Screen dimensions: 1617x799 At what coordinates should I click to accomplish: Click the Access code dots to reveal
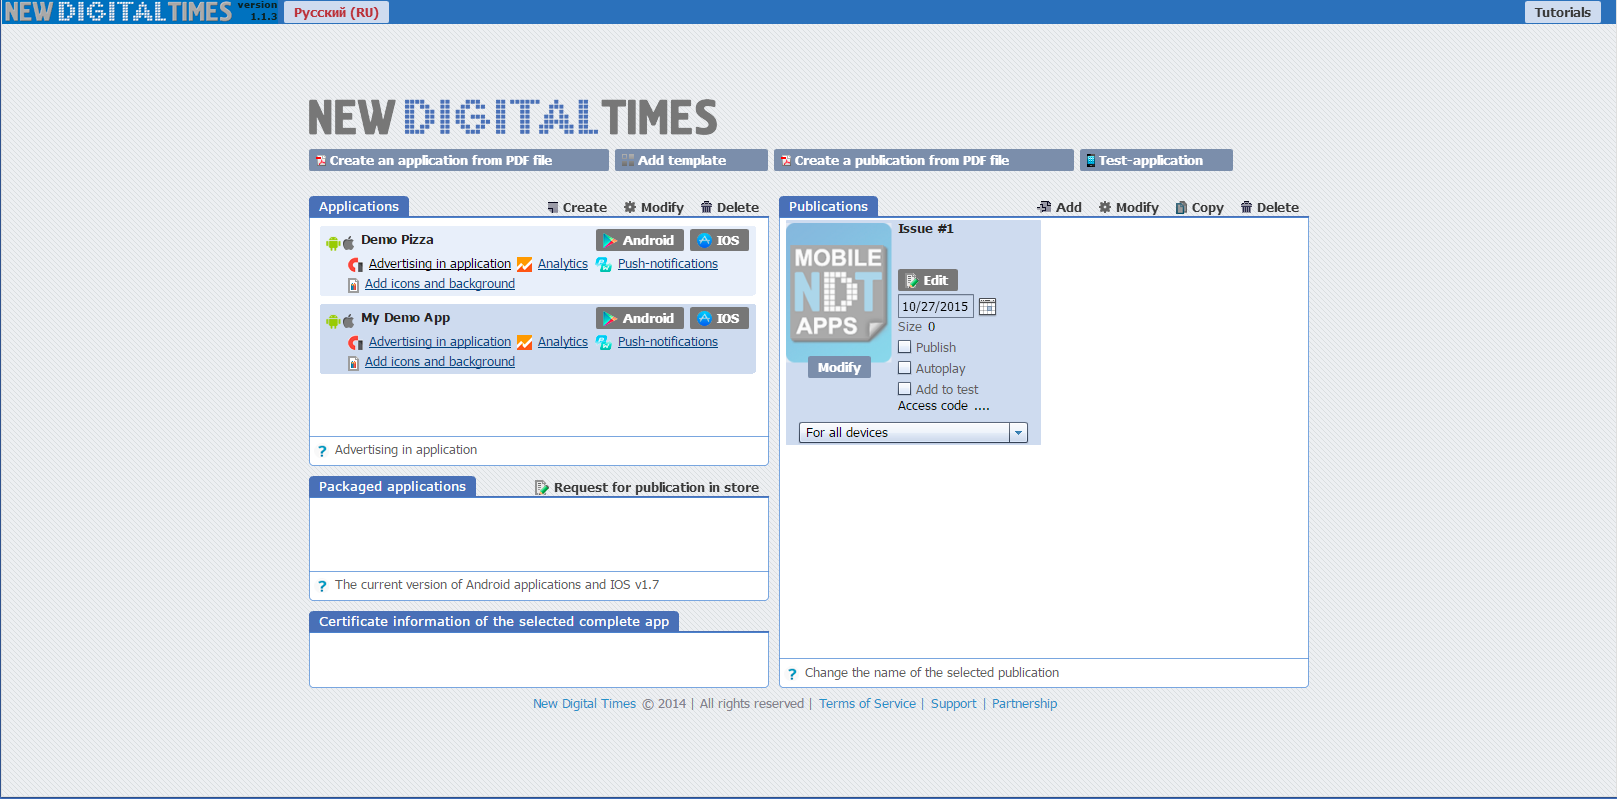coord(982,407)
